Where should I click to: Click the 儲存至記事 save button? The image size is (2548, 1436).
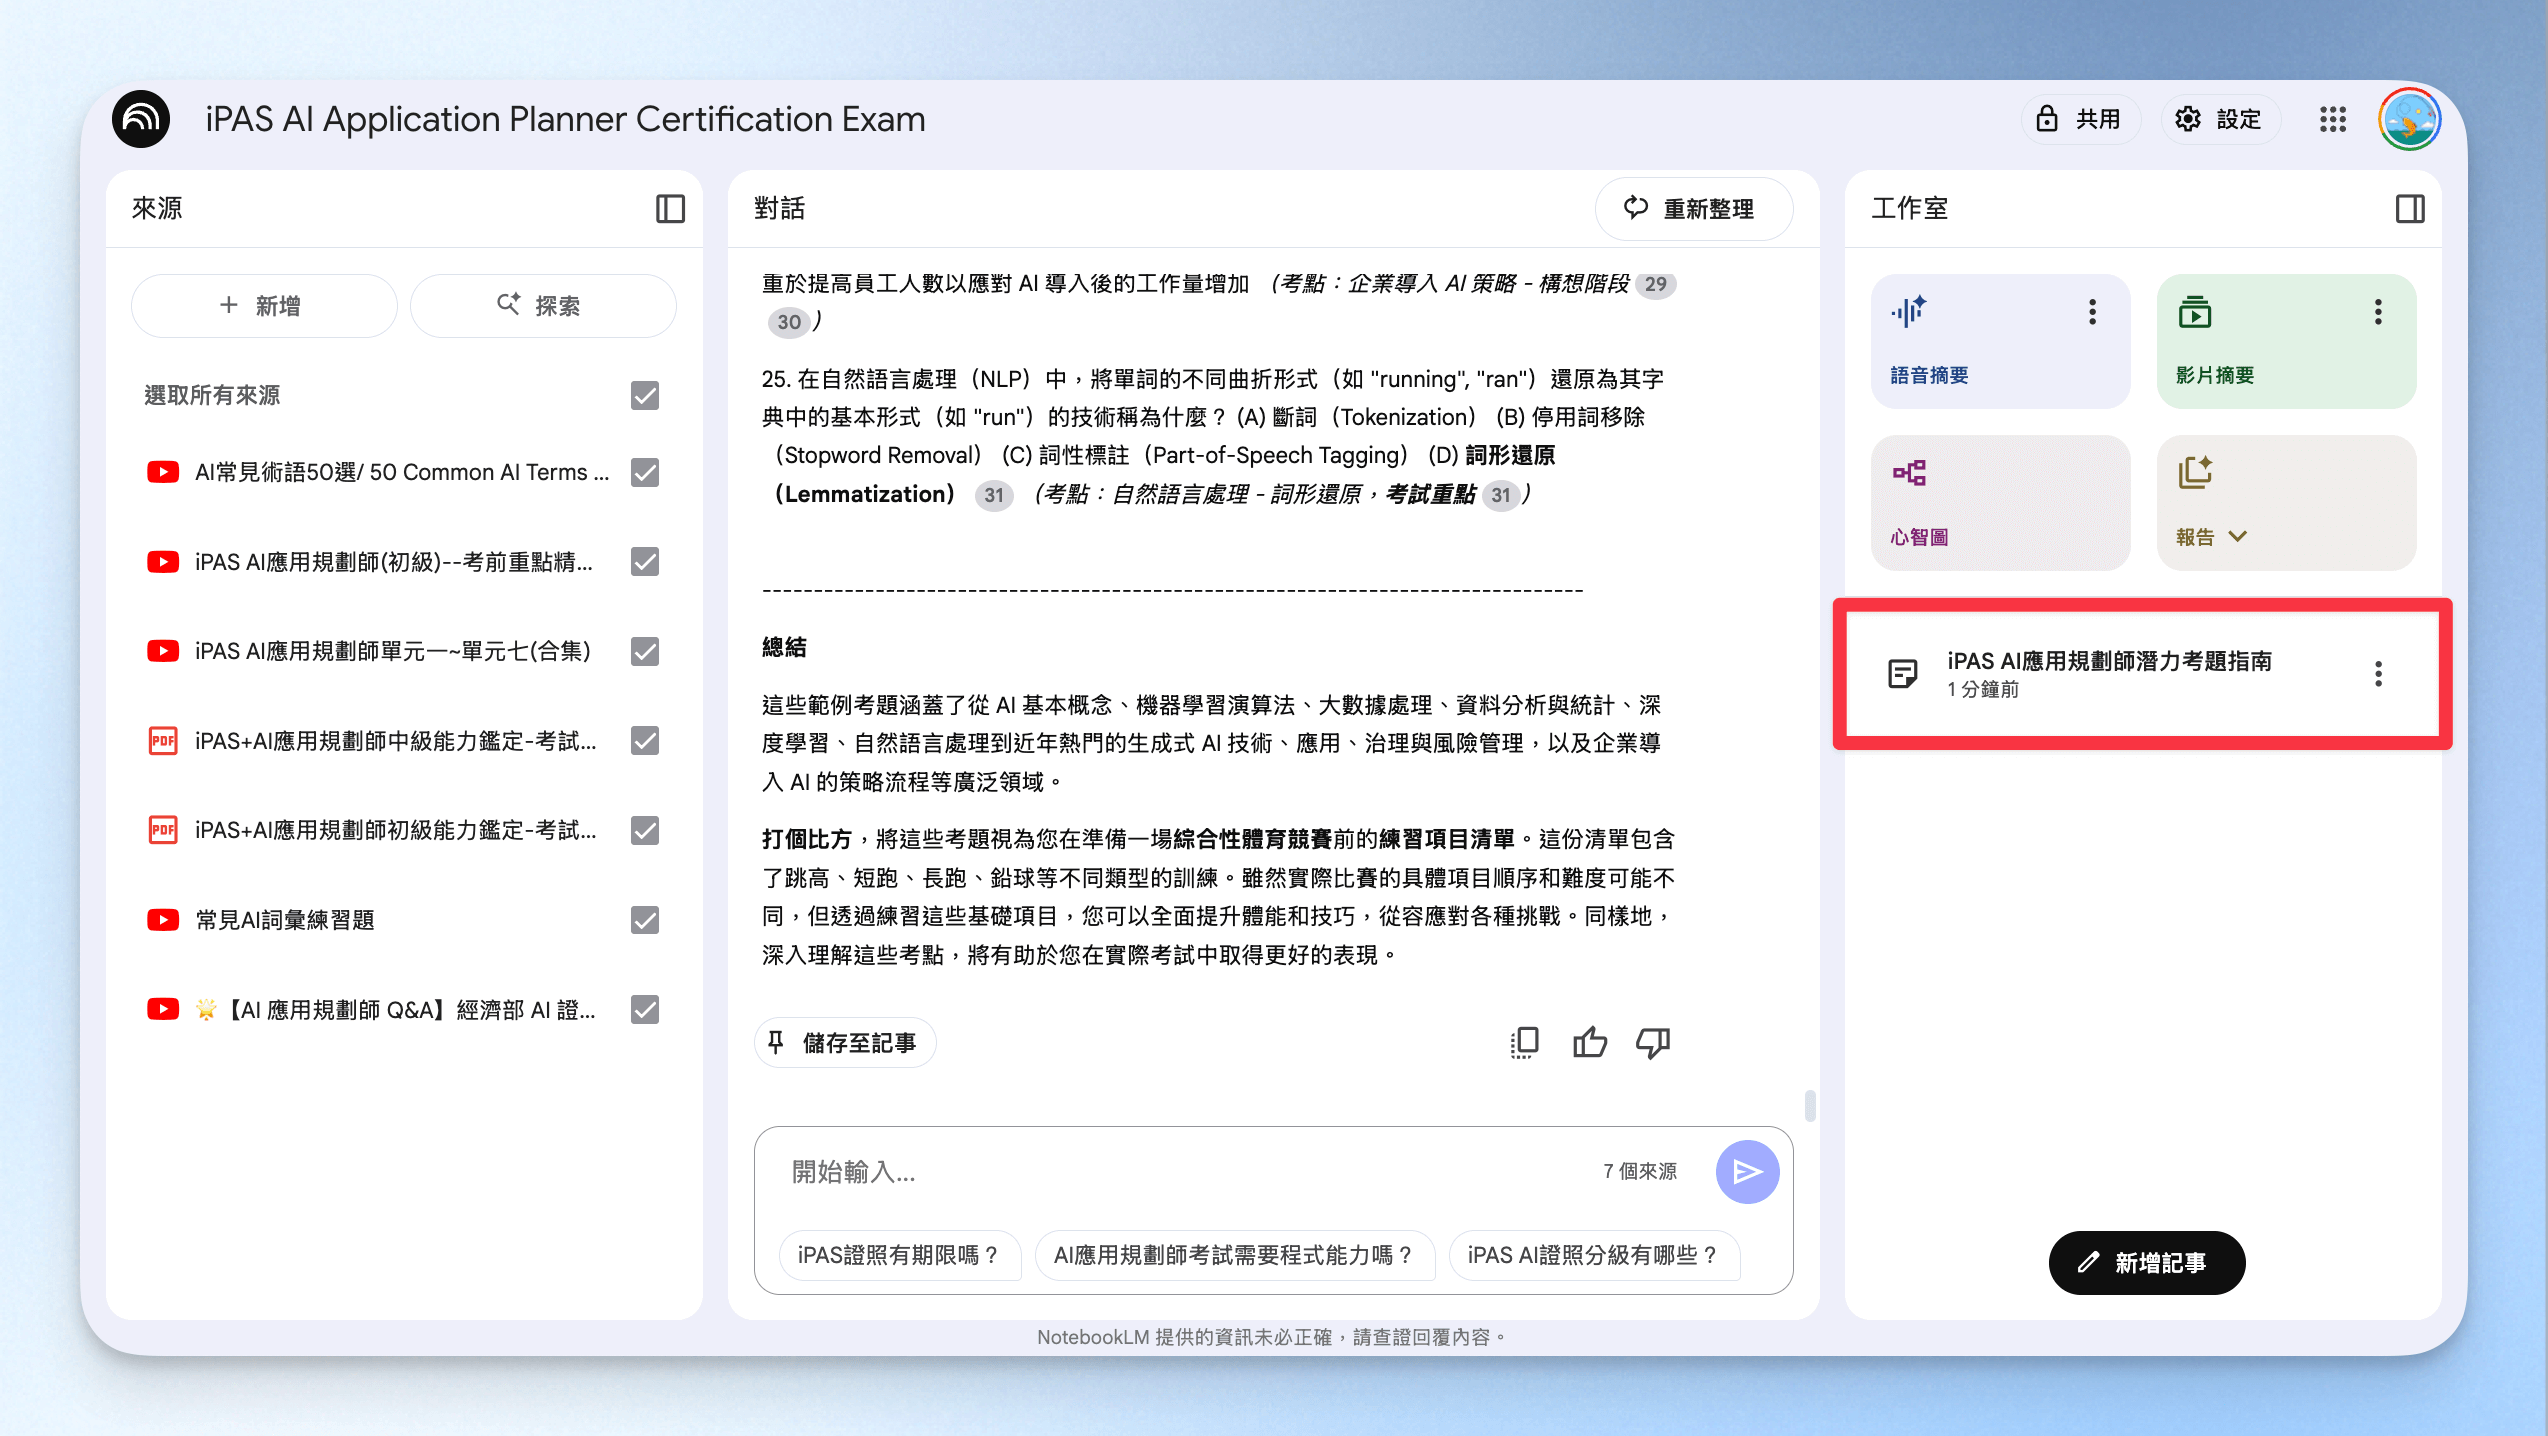(x=844, y=1043)
